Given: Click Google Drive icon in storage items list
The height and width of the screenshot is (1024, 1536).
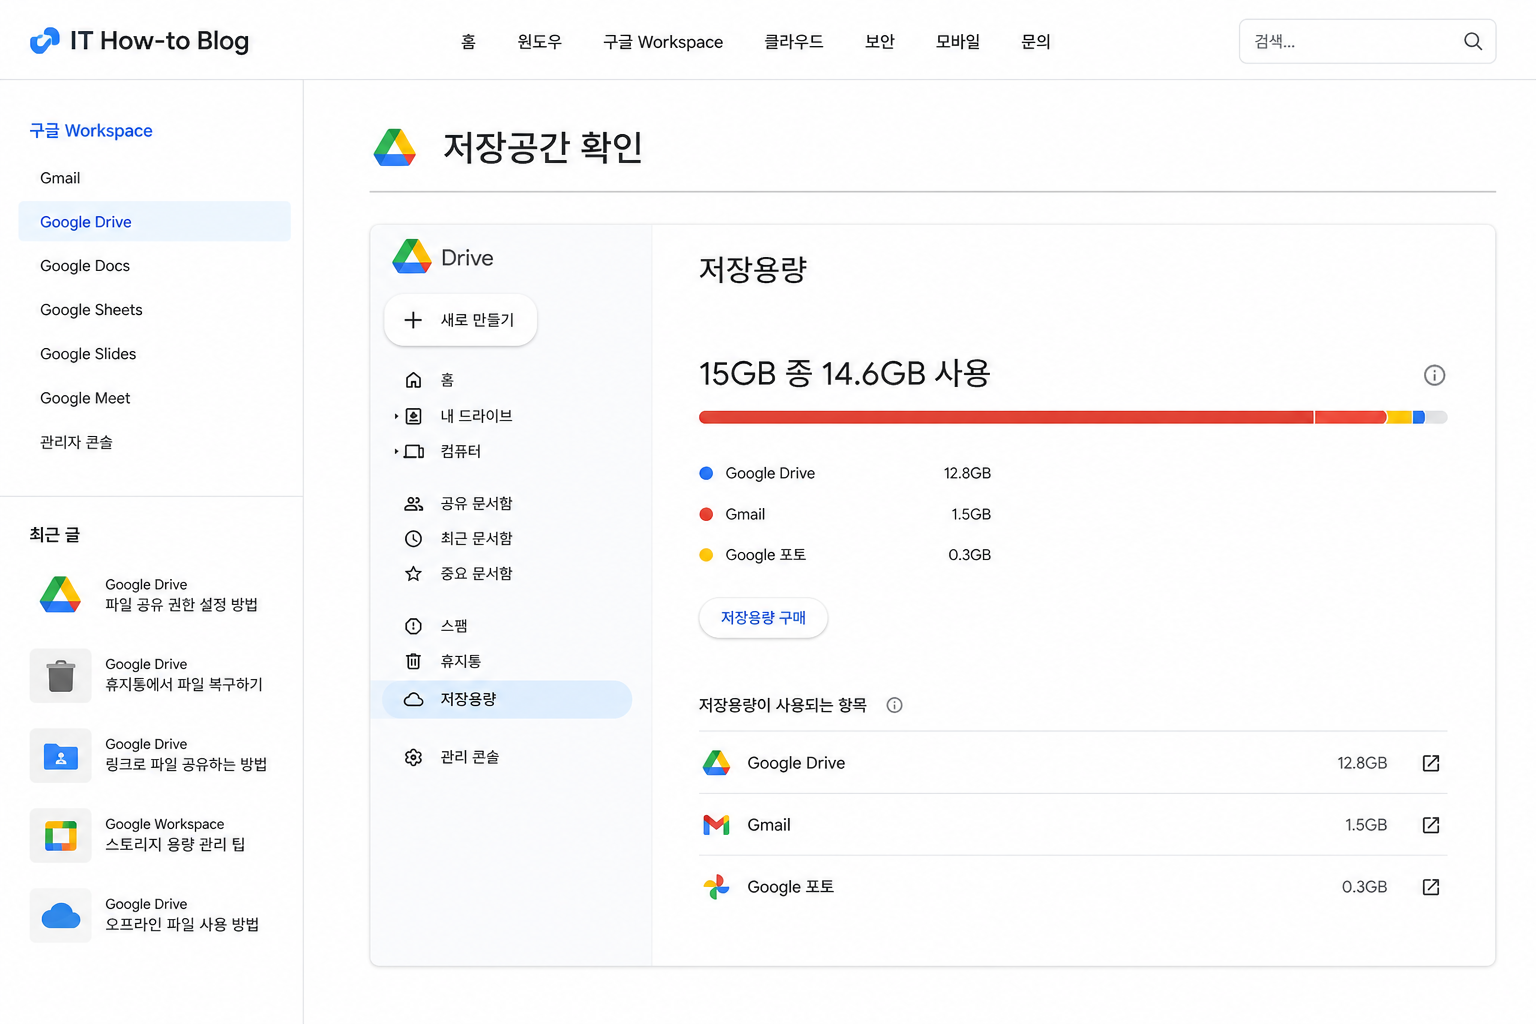Looking at the screenshot, I should pos(716,763).
